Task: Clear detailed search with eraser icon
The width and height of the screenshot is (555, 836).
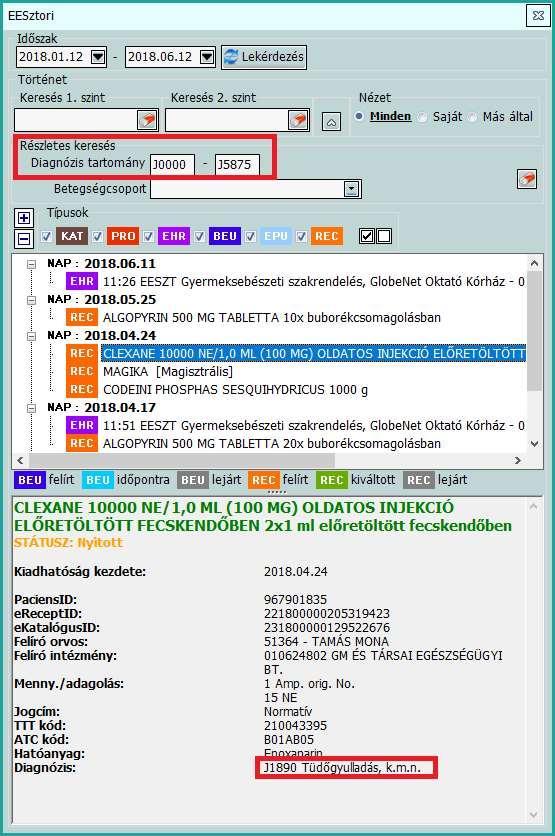Action: [x=527, y=179]
